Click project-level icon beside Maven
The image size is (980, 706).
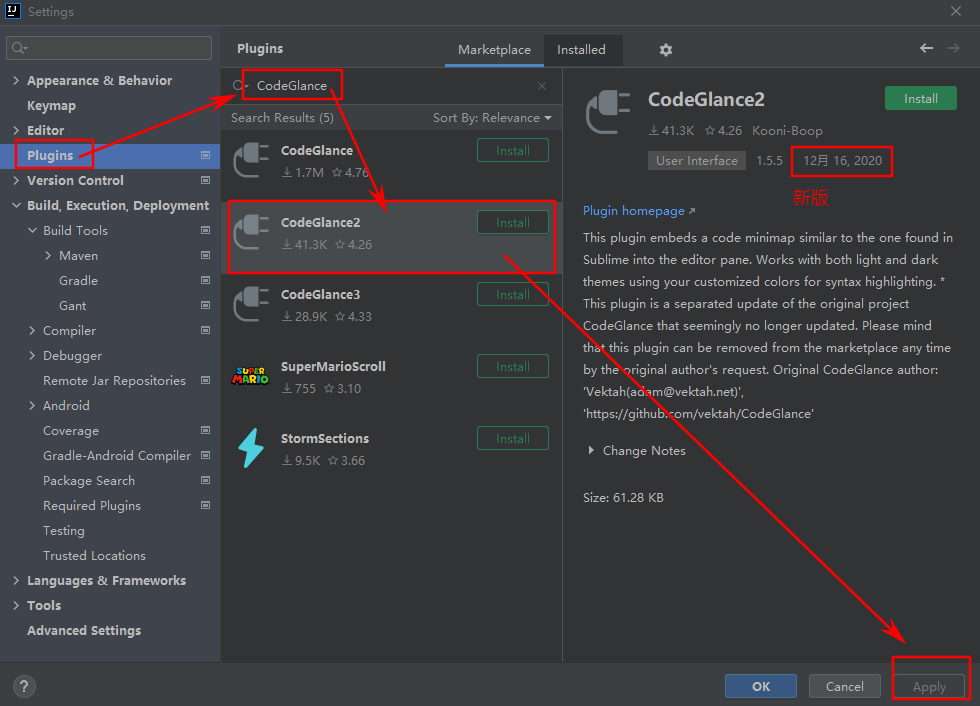pyautogui.click(x=205, y=255)
